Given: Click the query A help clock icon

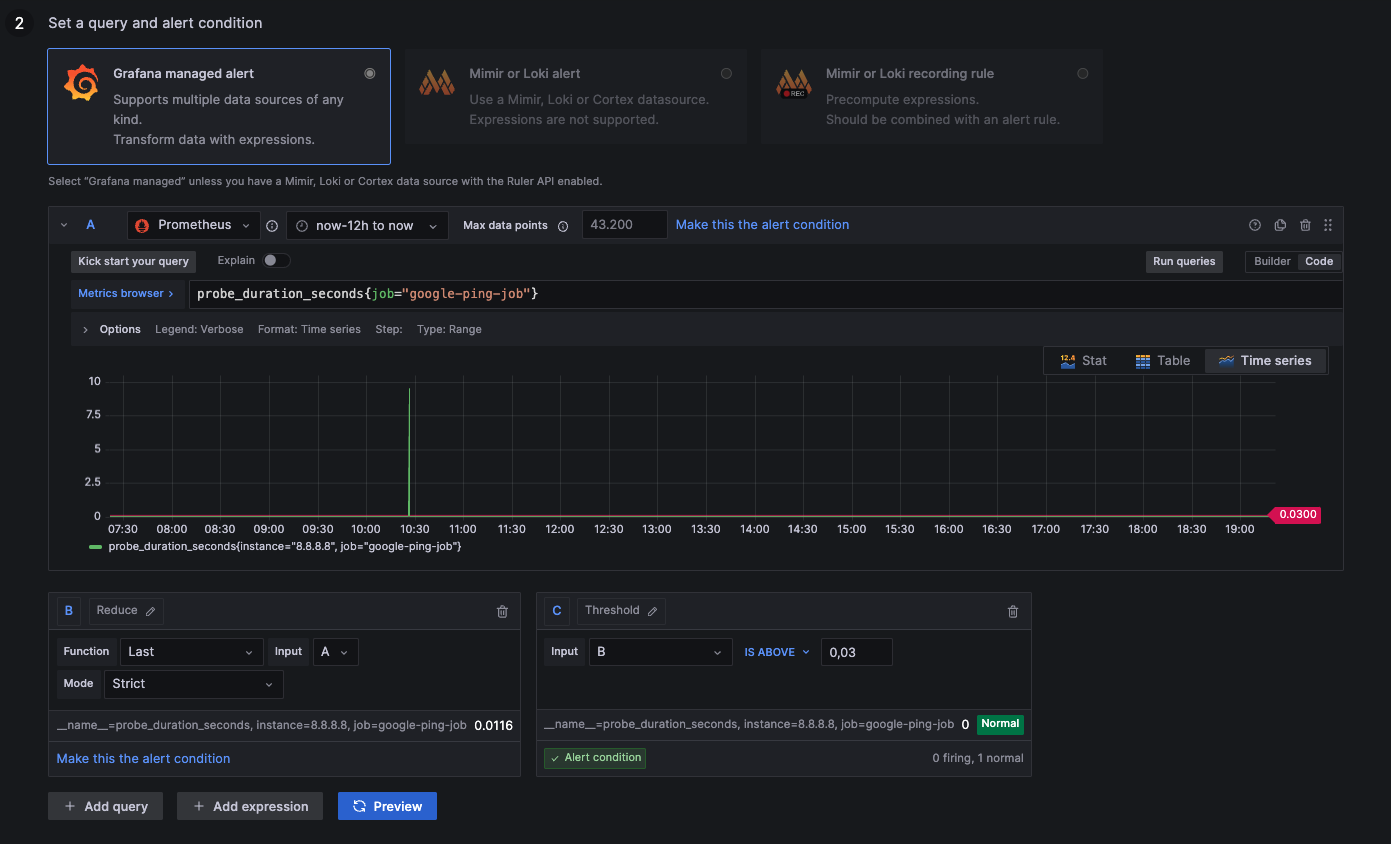Looking at the screenshot, I should 1255,225.
